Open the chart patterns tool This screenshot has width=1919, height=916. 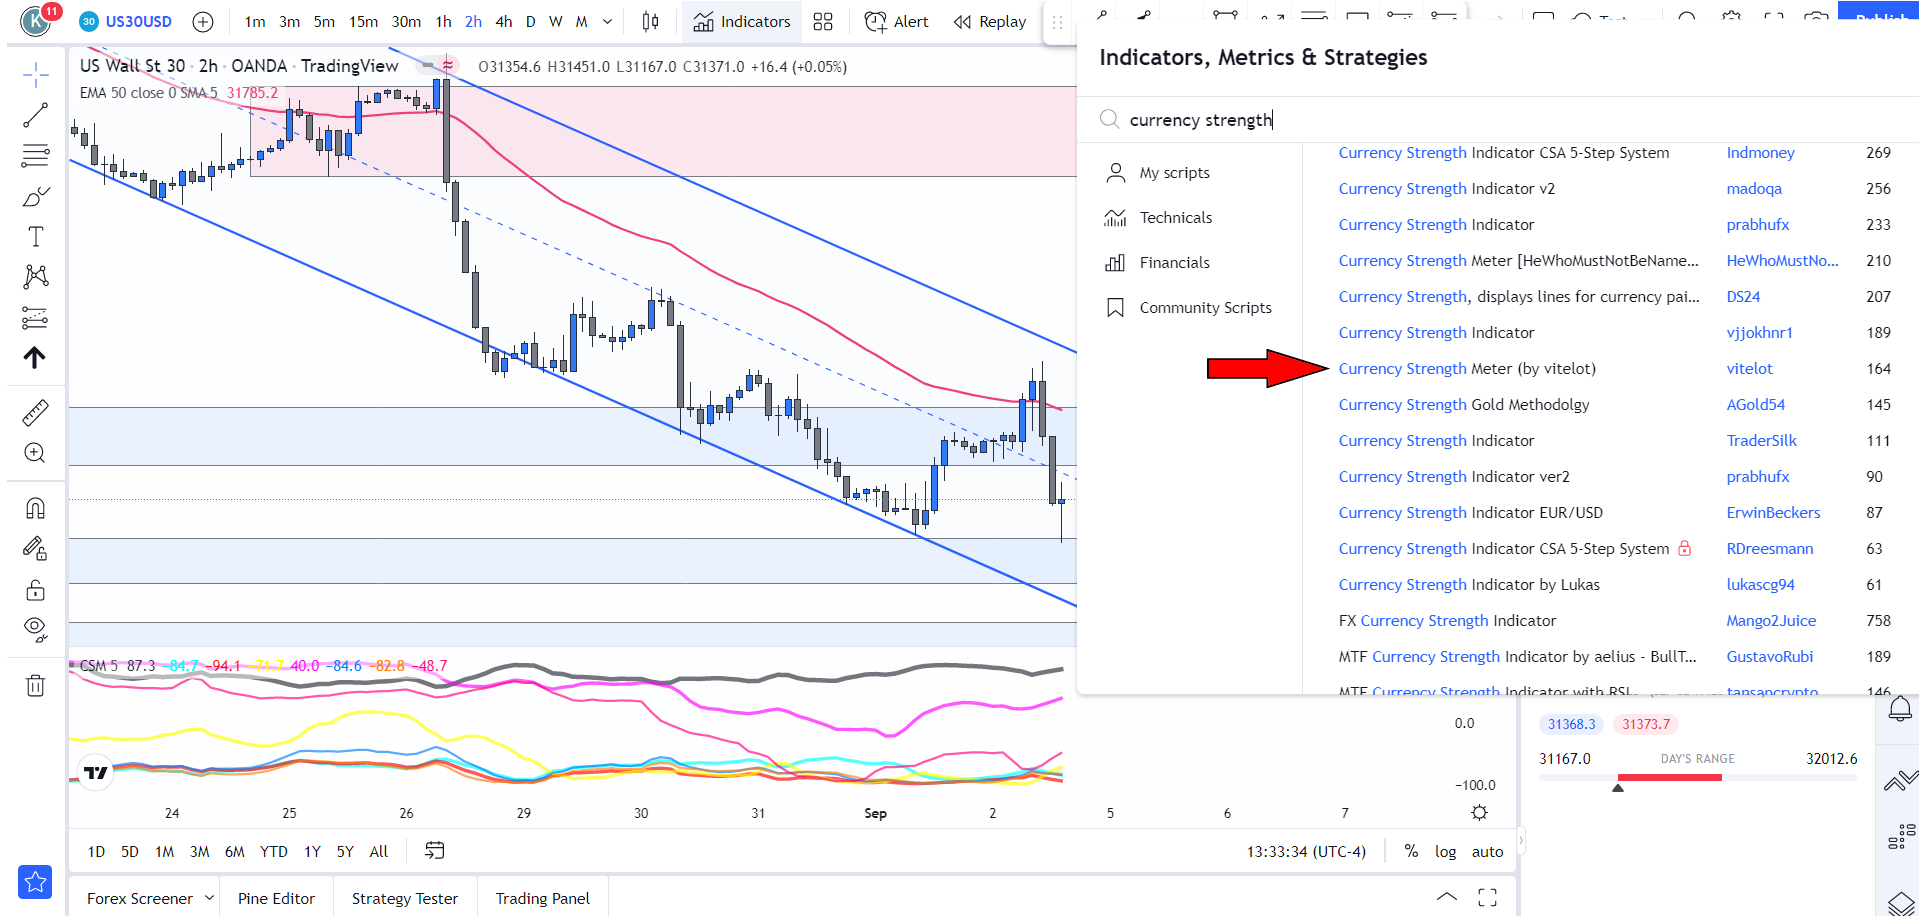pos(35,276)
